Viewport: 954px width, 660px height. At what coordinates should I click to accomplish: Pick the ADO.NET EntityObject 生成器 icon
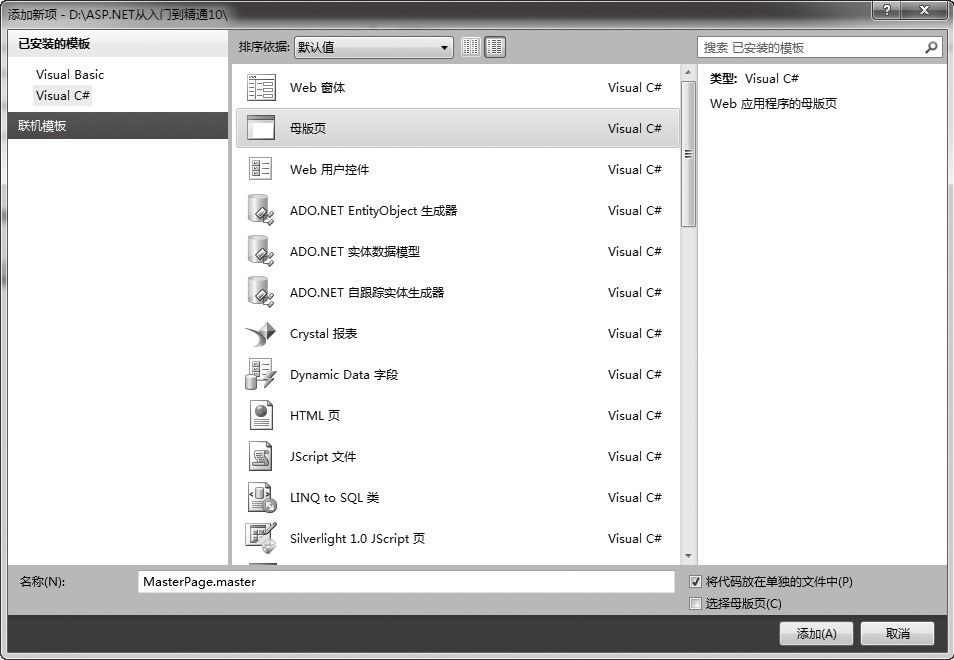coord(261,210)
